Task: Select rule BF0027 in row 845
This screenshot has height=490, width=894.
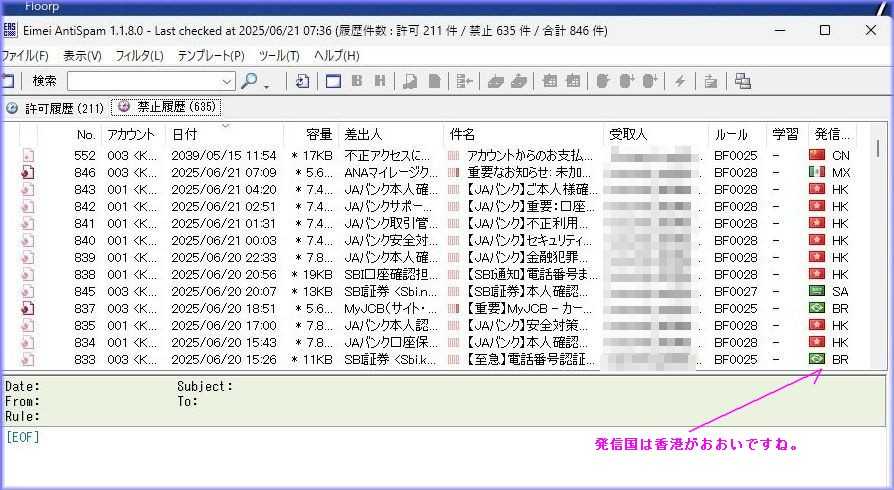Action: click(735, 291)
